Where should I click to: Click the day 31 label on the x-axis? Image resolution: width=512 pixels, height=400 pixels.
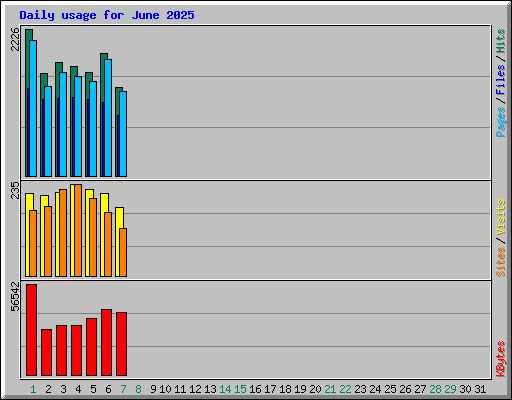point(480,389)
